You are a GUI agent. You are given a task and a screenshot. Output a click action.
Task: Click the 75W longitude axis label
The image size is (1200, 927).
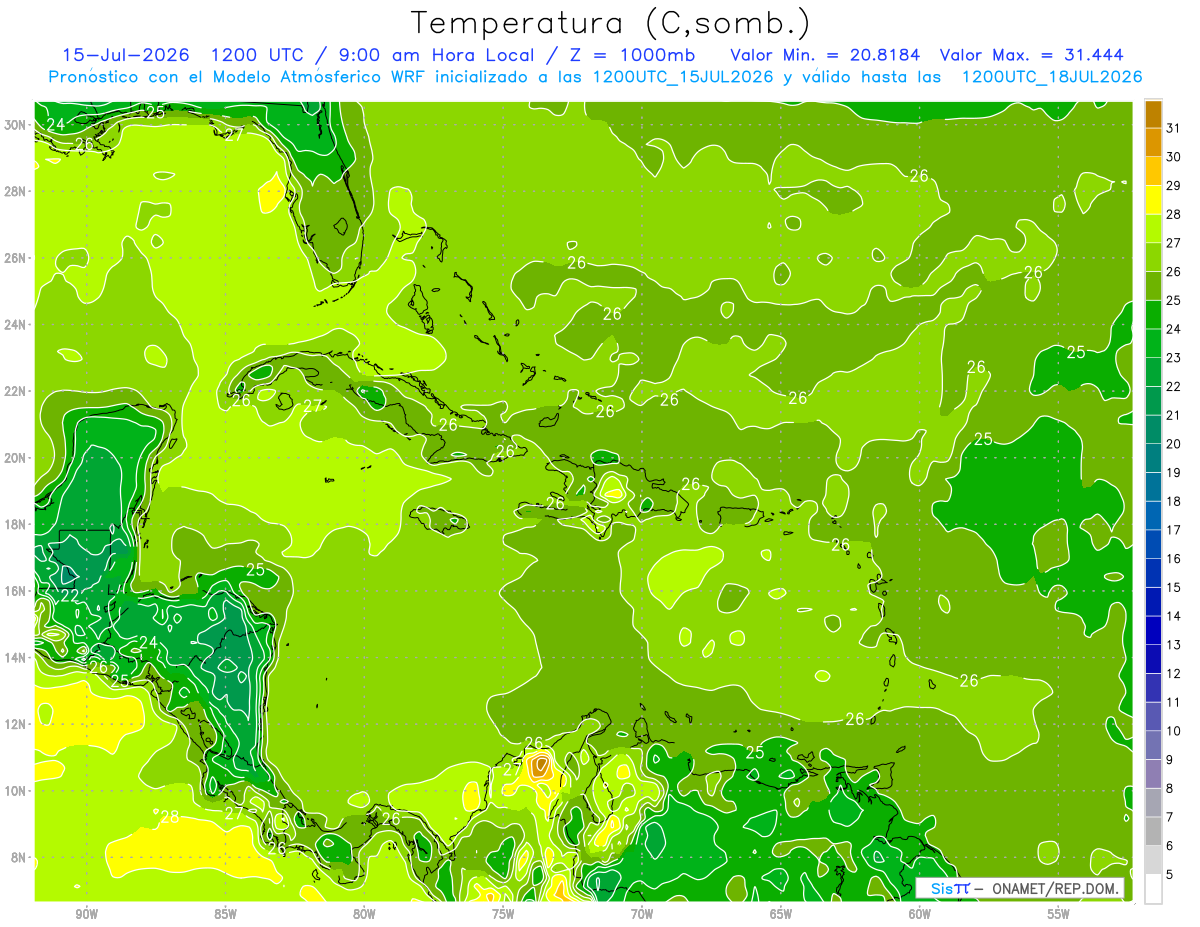pyautogui.click(x=503, y=914)
